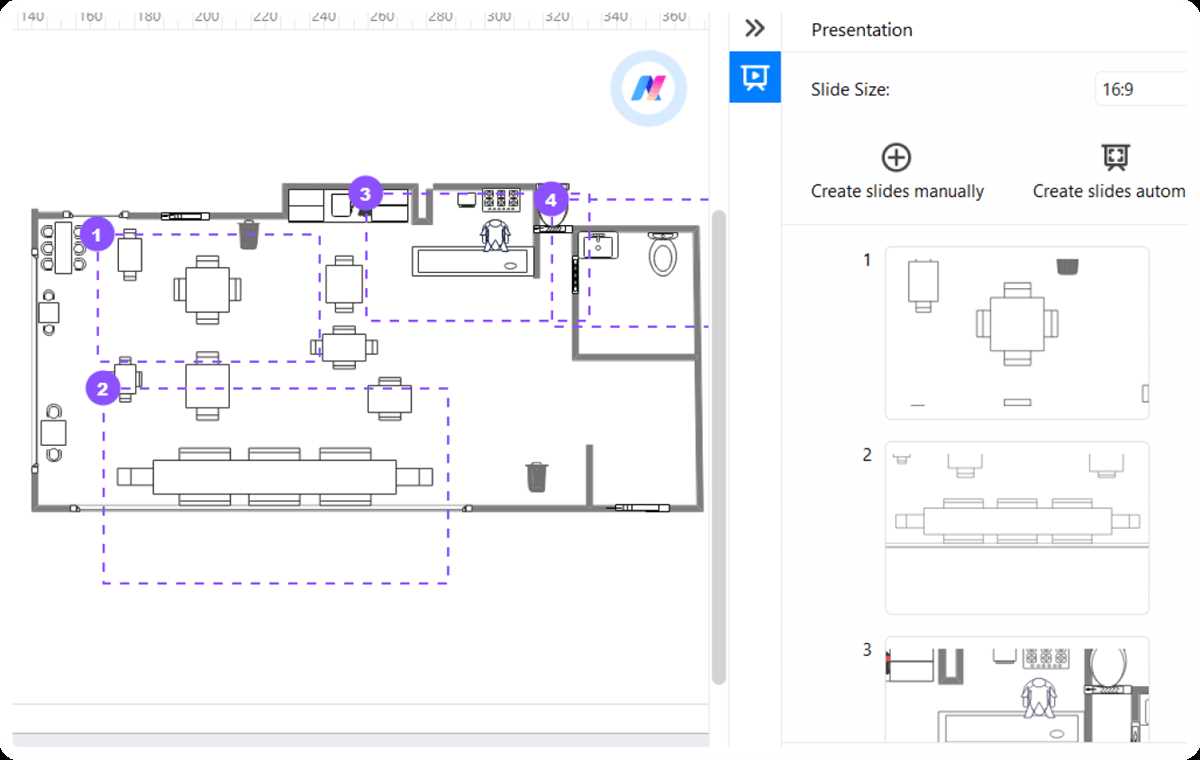
Task: Click the floating assistant logo button
Action: (x=648, y=89)
